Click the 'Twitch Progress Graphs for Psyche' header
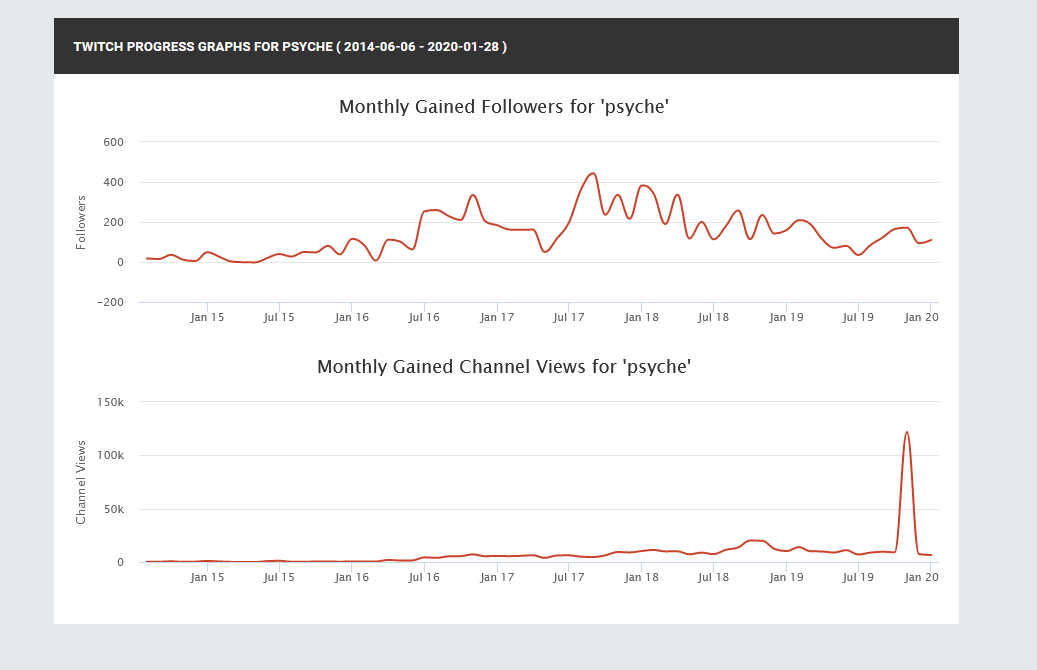1037x670 pixels. point(290,47)
